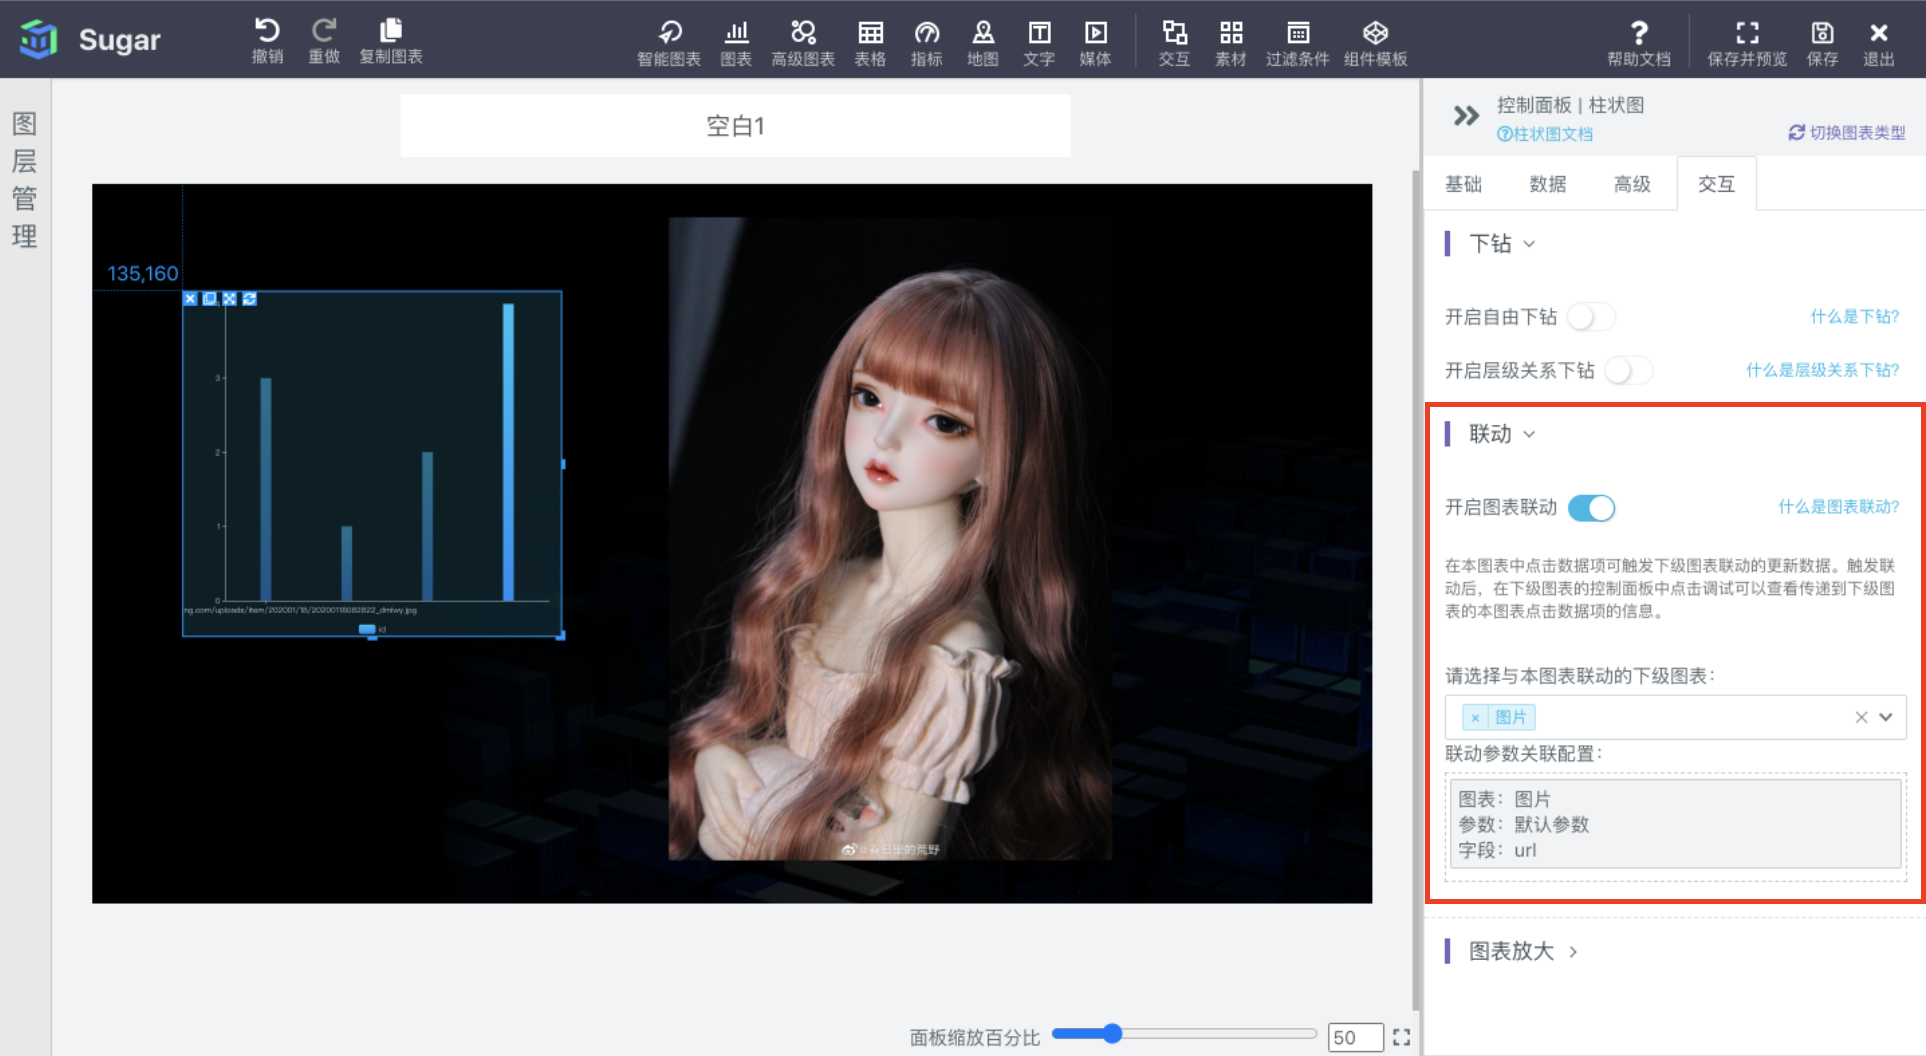This screenshot has width=1926, height=1056.
Task: Open 什么是层级关系下钻? help link
Action: (1823, 371)
